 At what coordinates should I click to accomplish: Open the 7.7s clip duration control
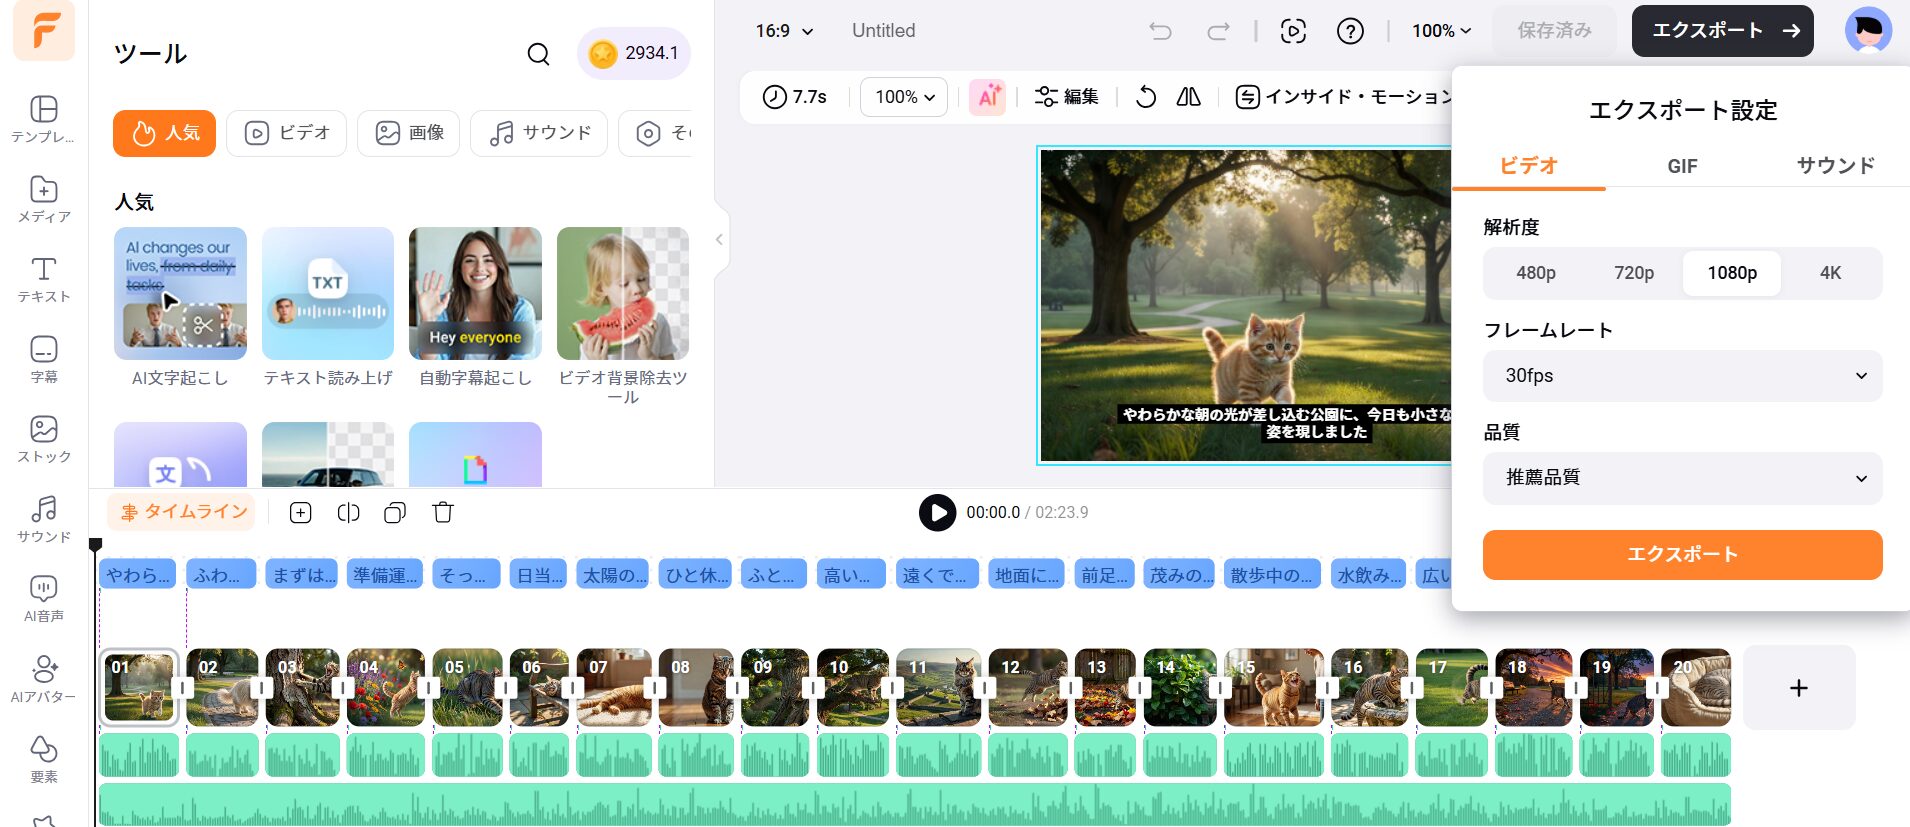[x=795, y=97]
